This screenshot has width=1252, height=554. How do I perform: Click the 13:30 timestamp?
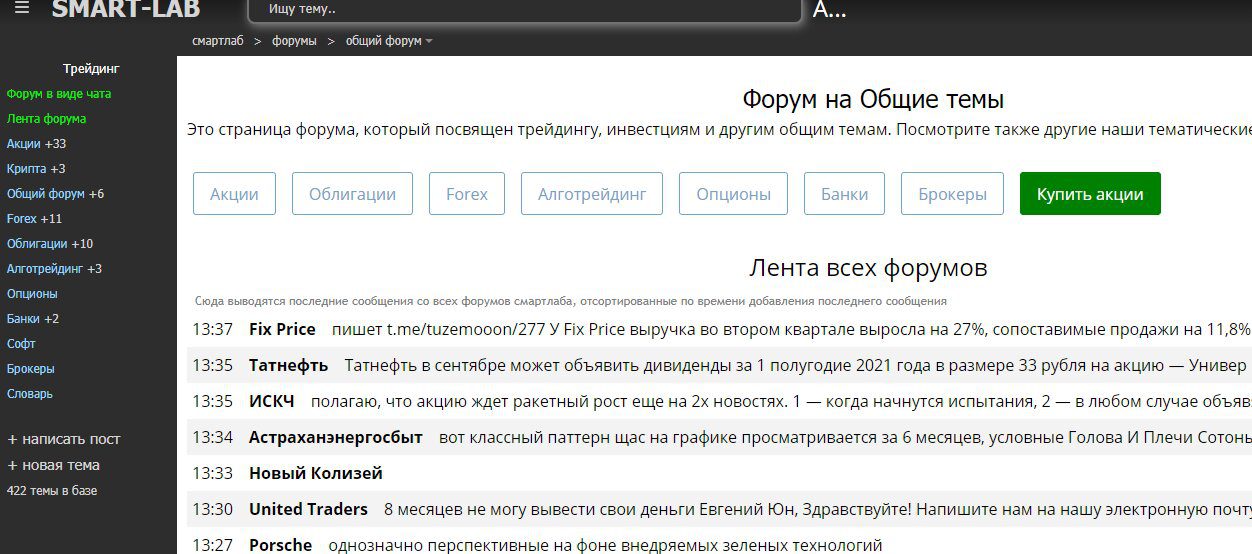coord(212,509)
